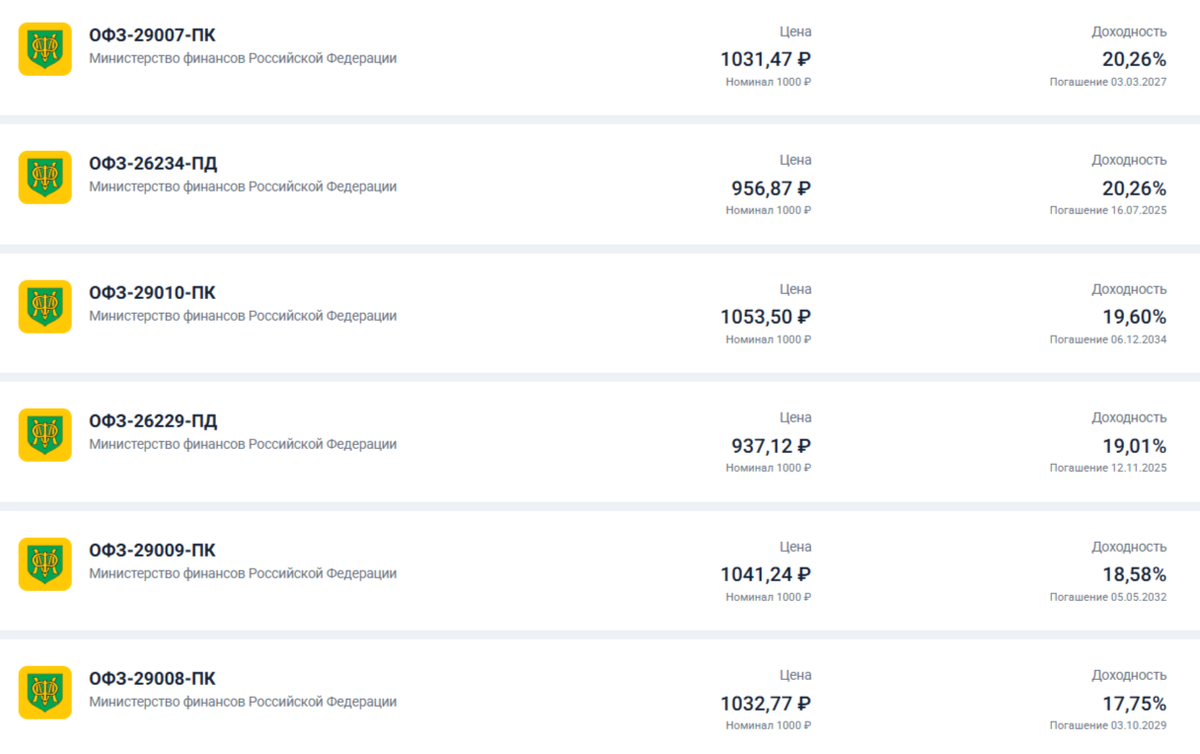
Task: Click the 956,87 ₽ price value
Action: coord(770,189)
